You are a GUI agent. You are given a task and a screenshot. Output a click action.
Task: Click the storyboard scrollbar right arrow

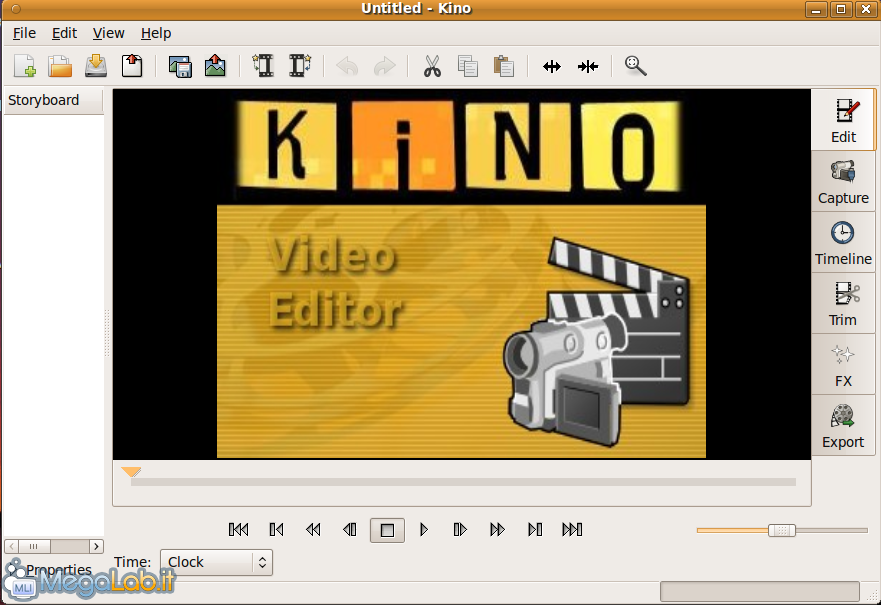[x=97, y=546]
